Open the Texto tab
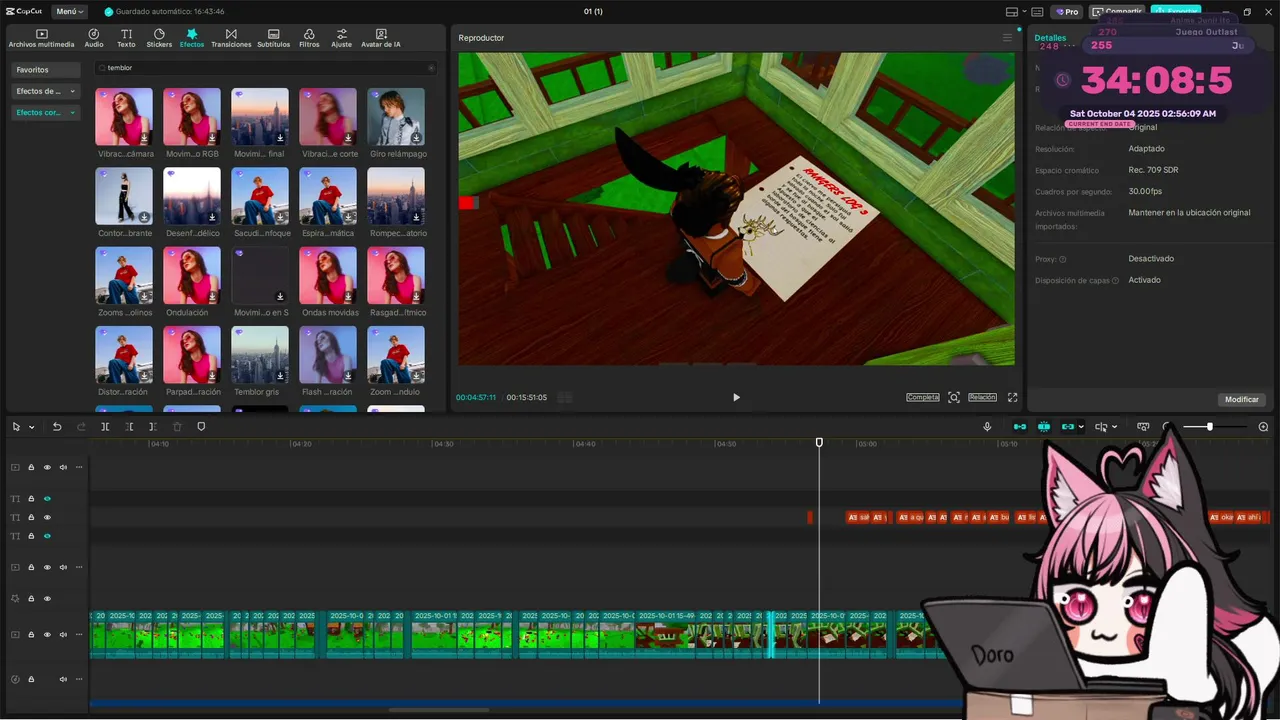Viewport: 1280px width, 720px height. pos(126,38)
